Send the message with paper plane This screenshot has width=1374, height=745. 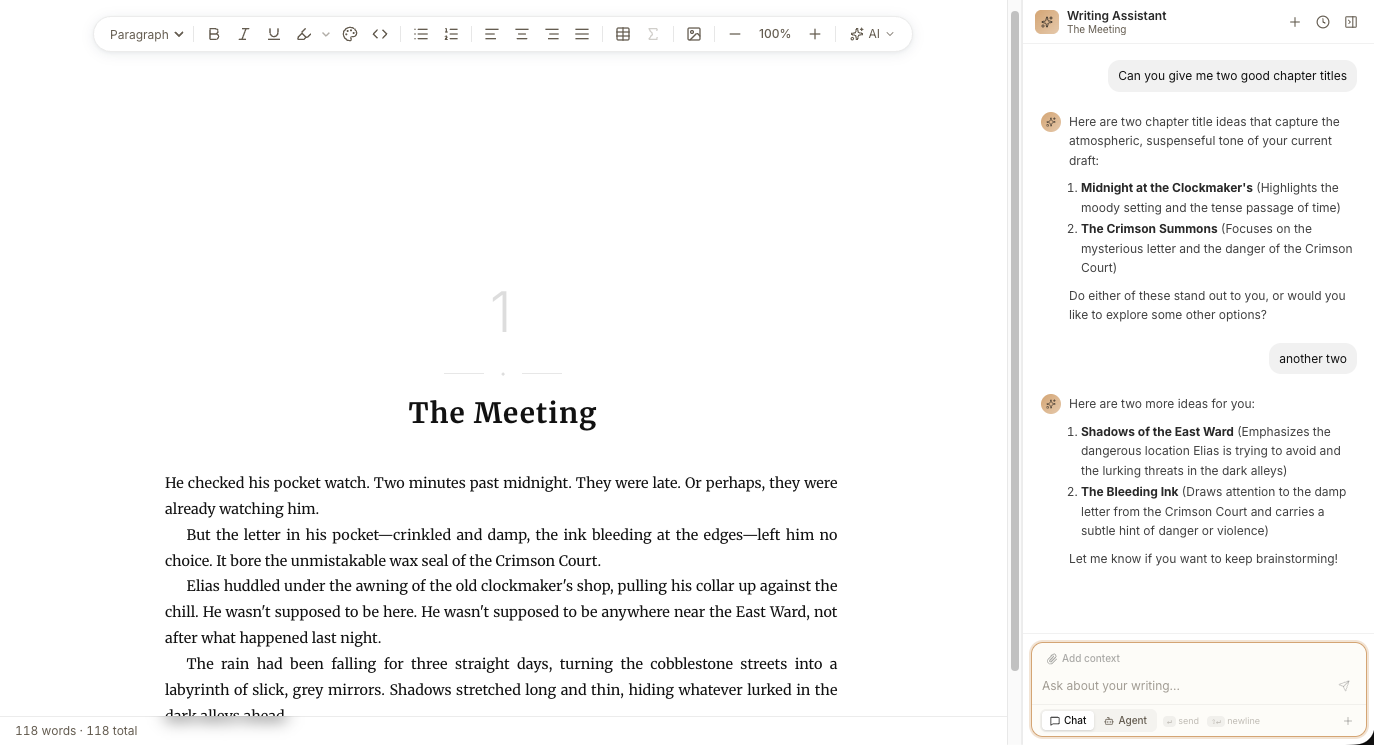point(1344,686)
